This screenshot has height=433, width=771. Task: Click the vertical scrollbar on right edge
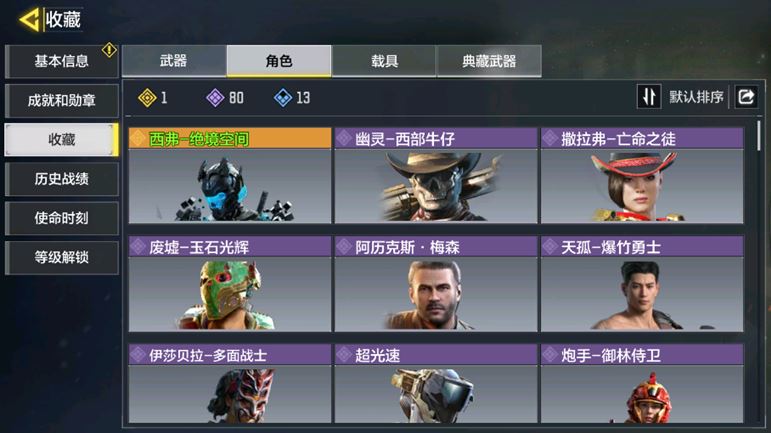point(759,136)
